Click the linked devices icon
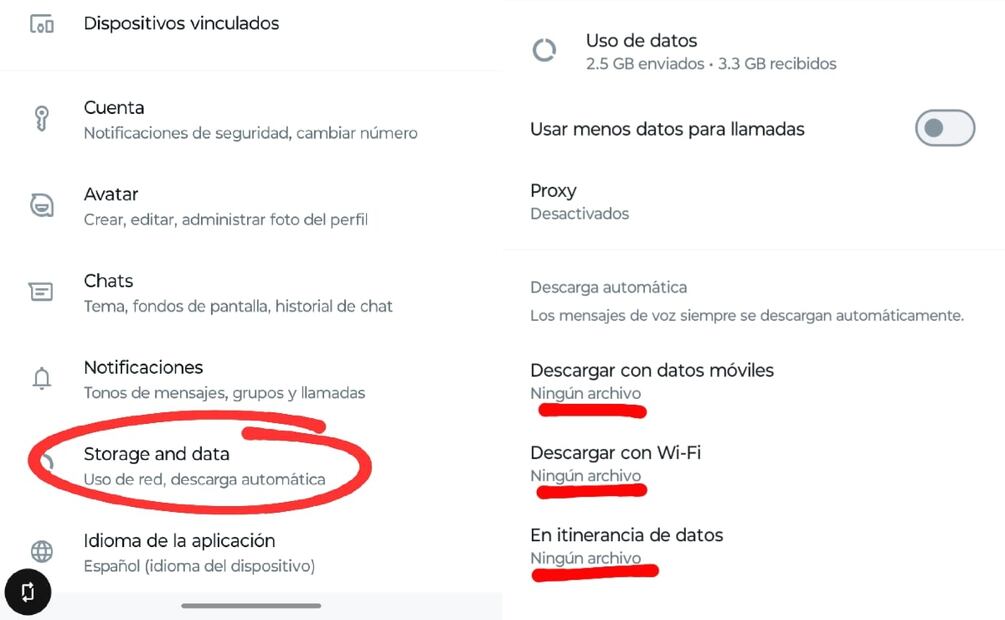The height and width of the screenshot is (620, 1005). (42, 24)
